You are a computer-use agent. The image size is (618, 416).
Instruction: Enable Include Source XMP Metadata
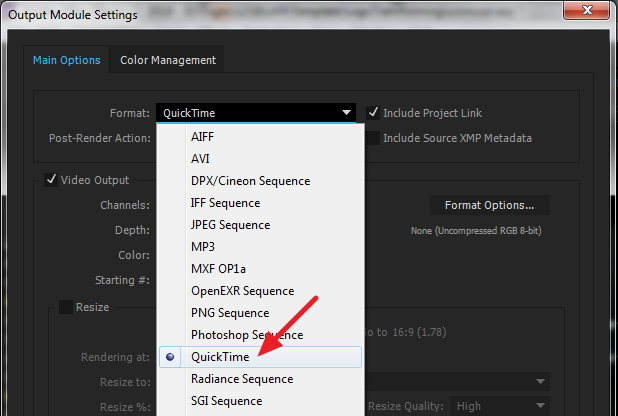point(373,138)
